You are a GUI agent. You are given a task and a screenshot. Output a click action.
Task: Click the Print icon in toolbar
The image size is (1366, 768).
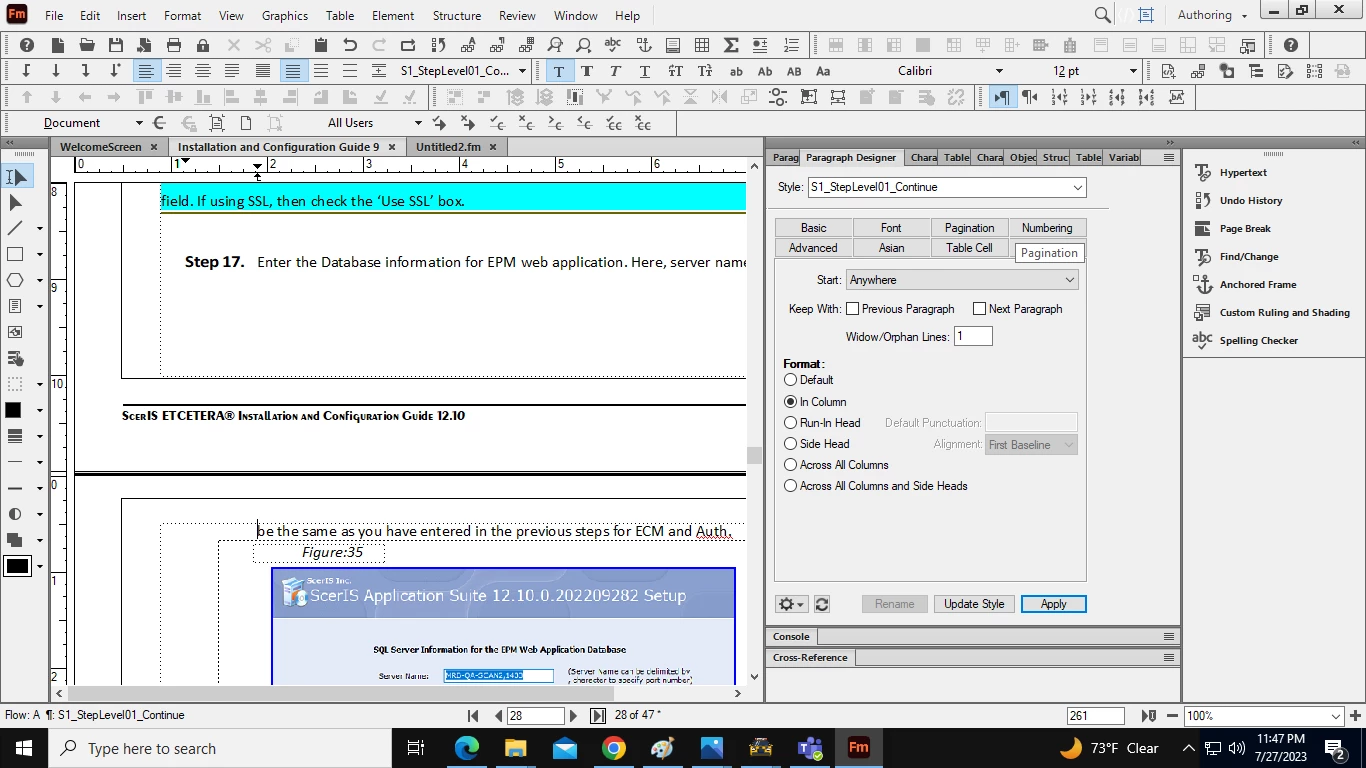click(174, 45)
